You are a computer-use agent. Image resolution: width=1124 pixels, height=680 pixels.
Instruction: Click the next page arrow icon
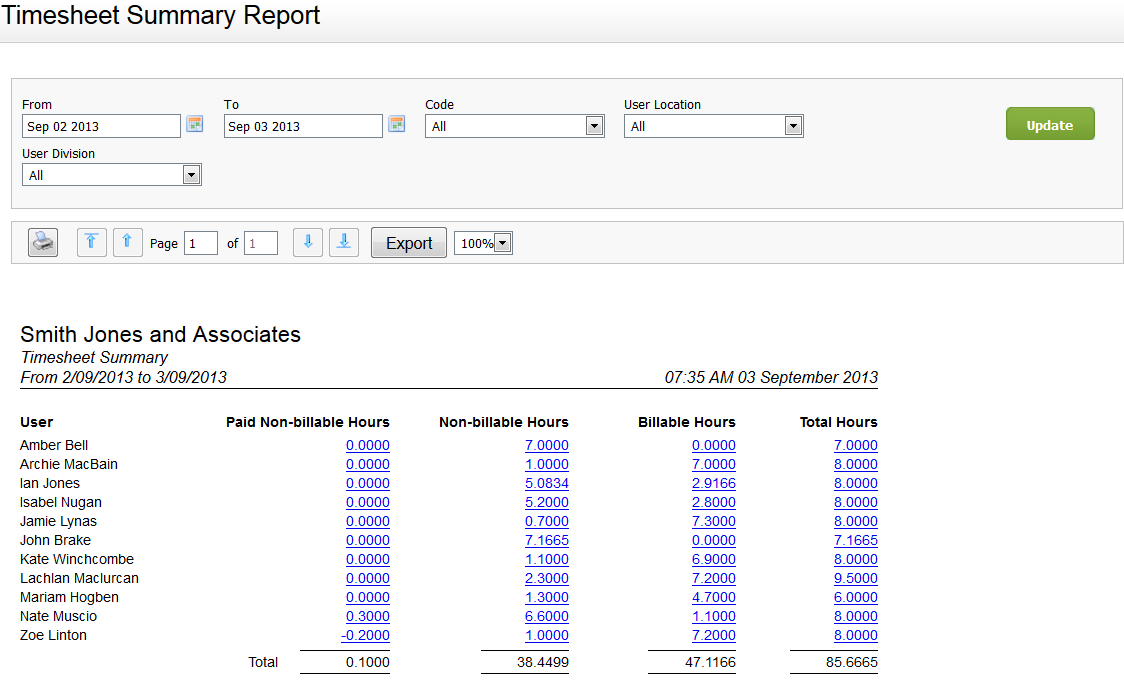pos(307,242)
